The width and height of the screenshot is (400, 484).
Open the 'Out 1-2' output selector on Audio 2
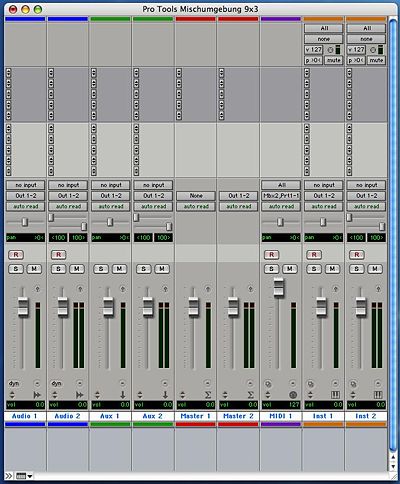click(68, 196)
